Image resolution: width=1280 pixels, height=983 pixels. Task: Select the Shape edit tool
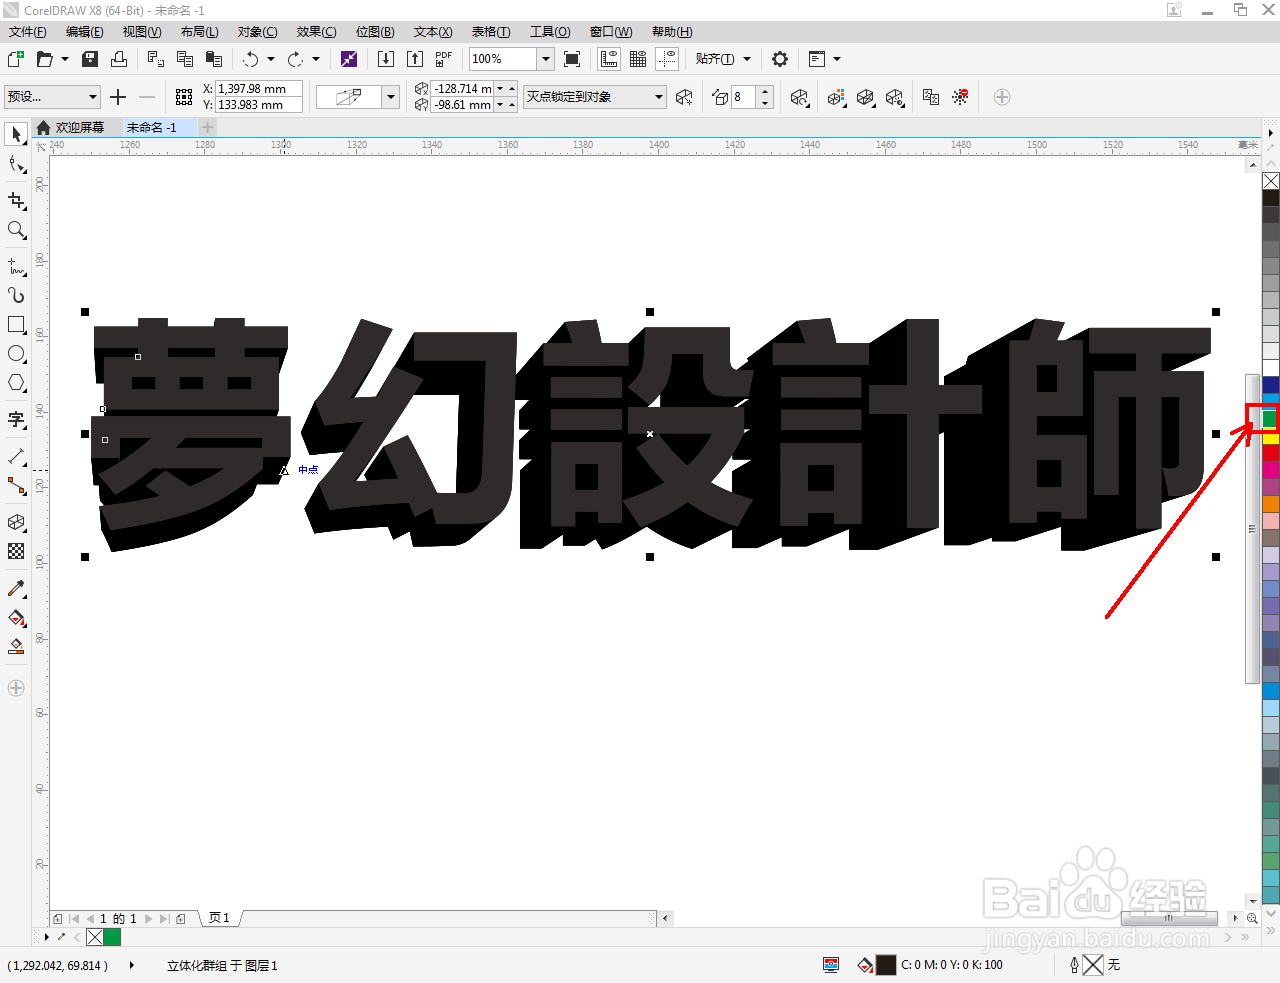(x=16, y=164)
